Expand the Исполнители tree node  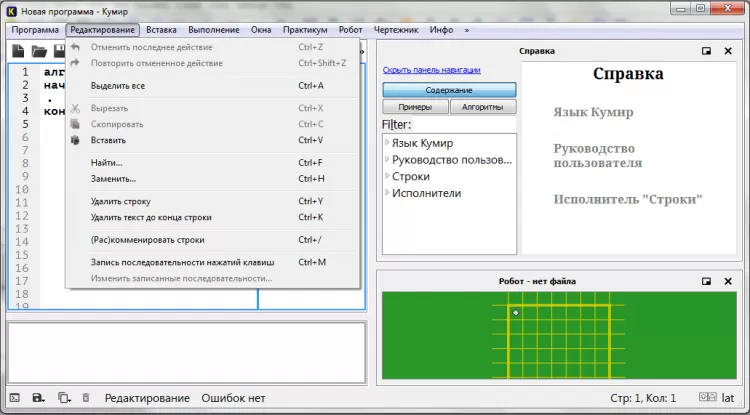pyautogui.click(x=387, y=193)
